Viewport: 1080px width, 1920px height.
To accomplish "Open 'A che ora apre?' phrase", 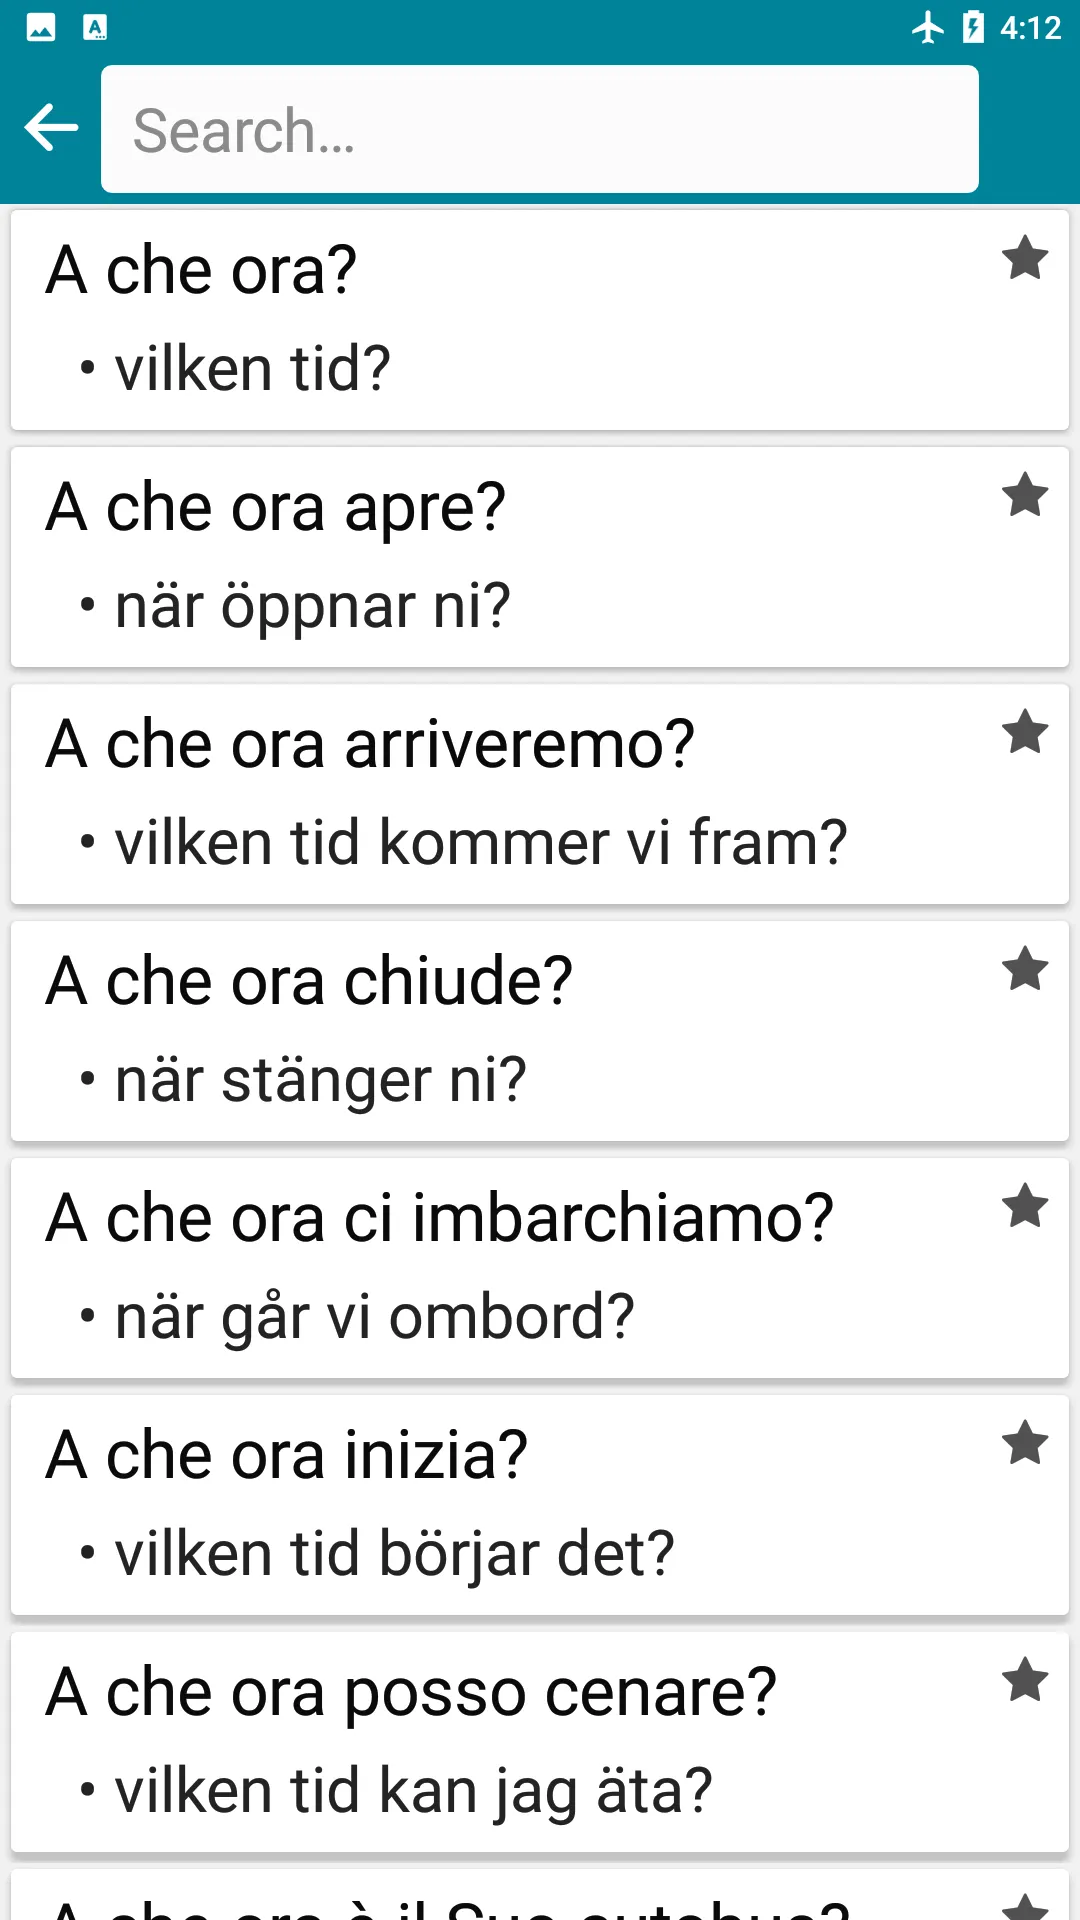I will [540, 557].
